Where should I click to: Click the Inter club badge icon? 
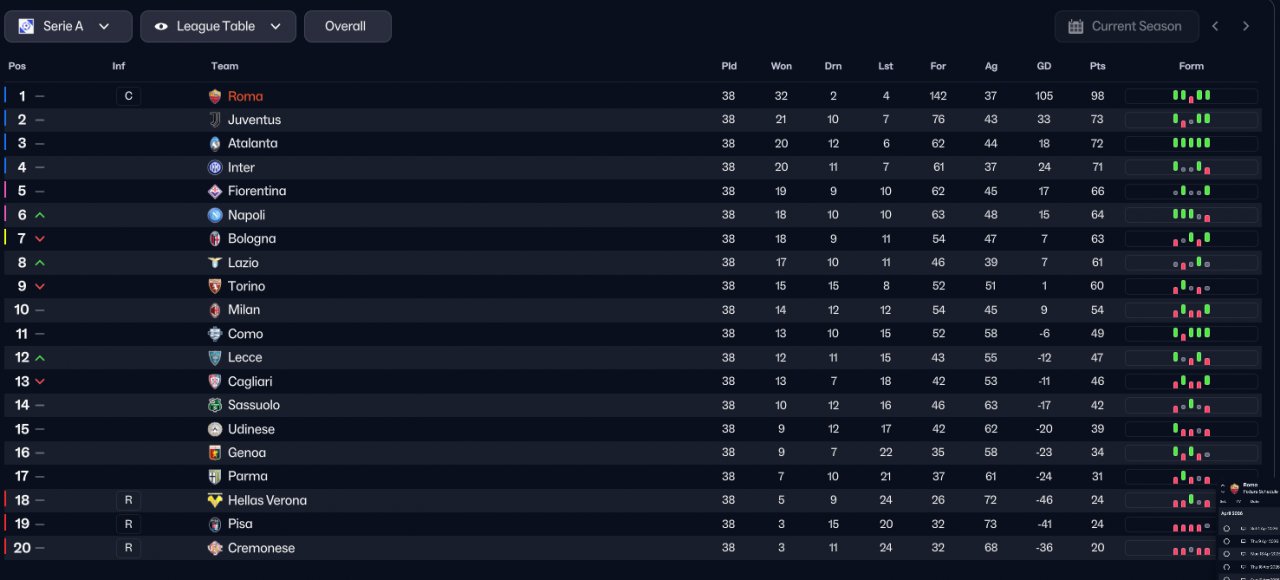(214, 167)
